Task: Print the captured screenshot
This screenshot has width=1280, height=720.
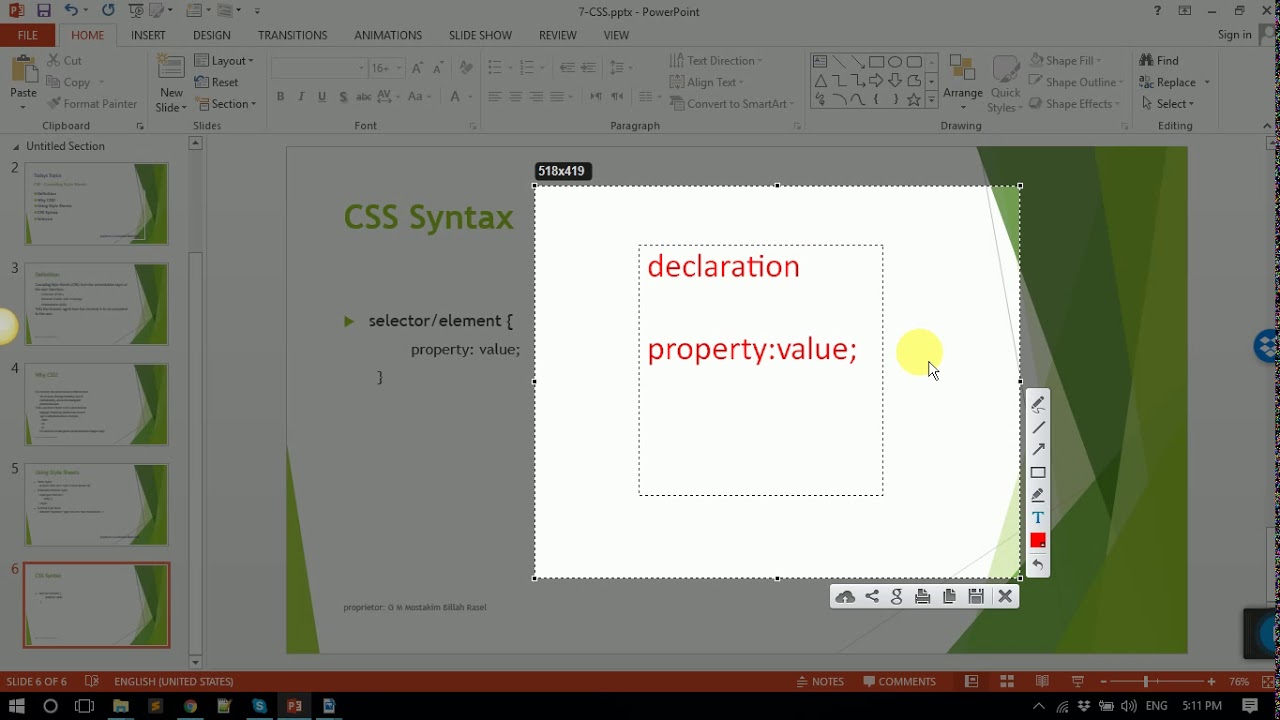Action: coord(923,597)
